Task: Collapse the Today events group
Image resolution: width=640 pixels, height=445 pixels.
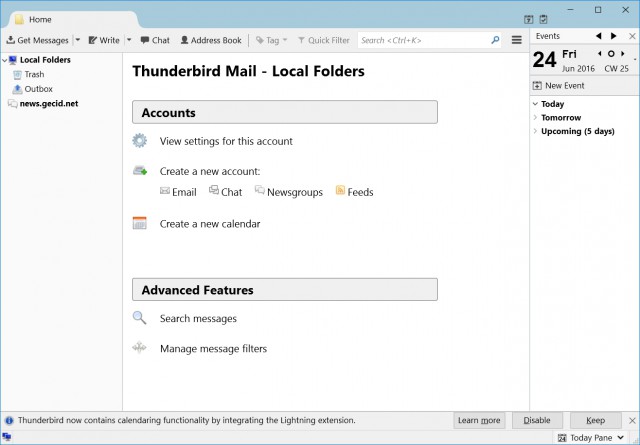Action: tap(535, 104)
